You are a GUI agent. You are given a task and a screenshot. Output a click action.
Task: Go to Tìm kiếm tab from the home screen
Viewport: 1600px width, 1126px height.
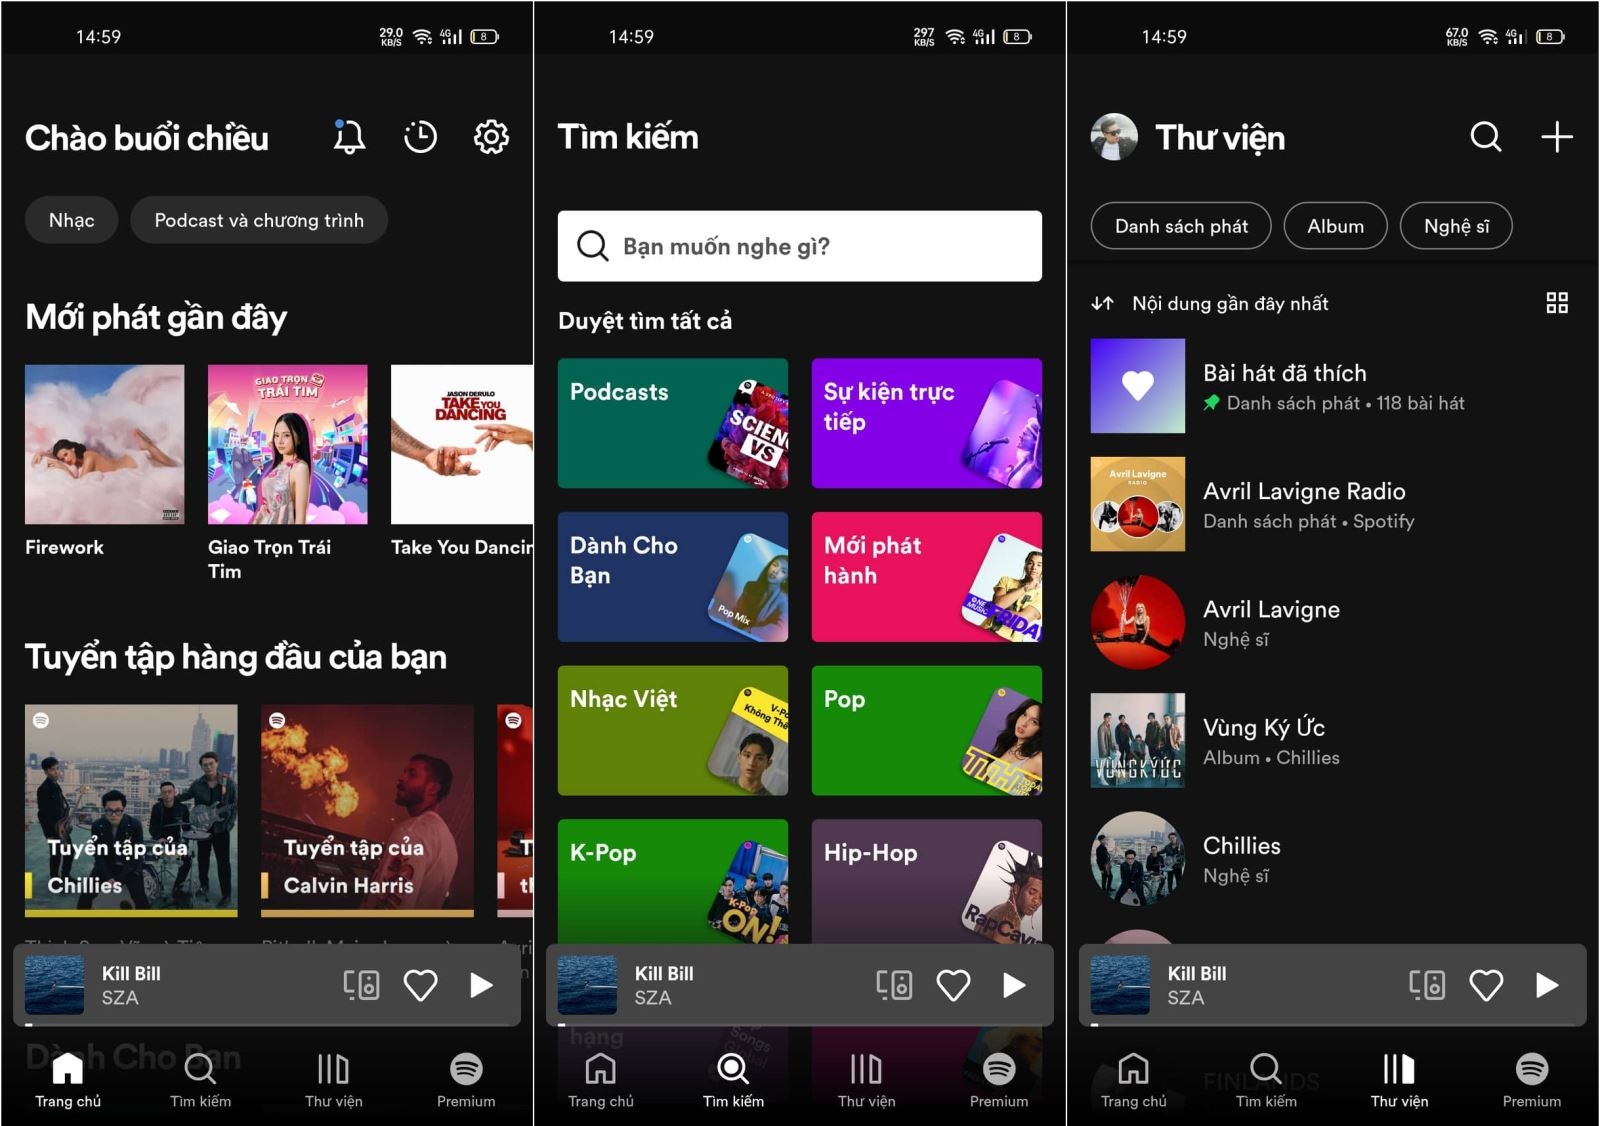tap(200, 1080)
